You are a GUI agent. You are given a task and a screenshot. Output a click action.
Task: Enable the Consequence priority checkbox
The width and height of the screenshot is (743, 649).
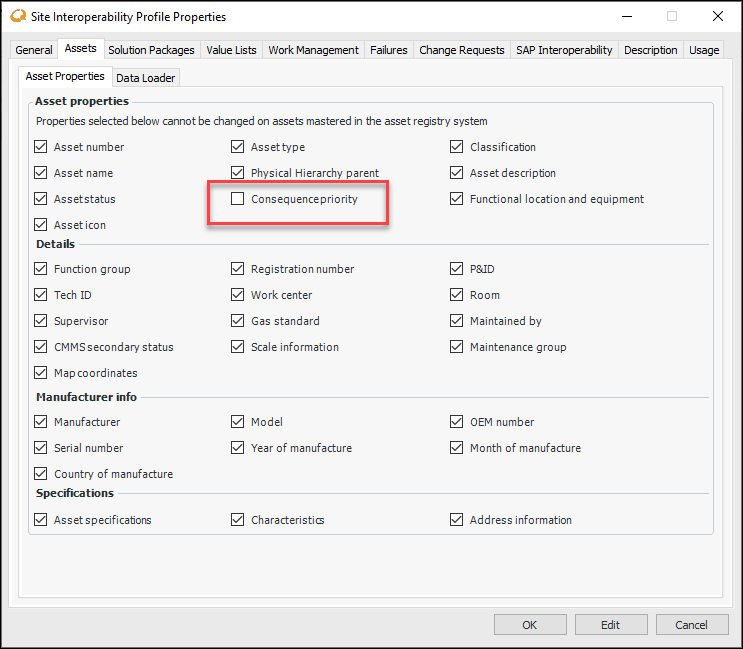(238, 199)
